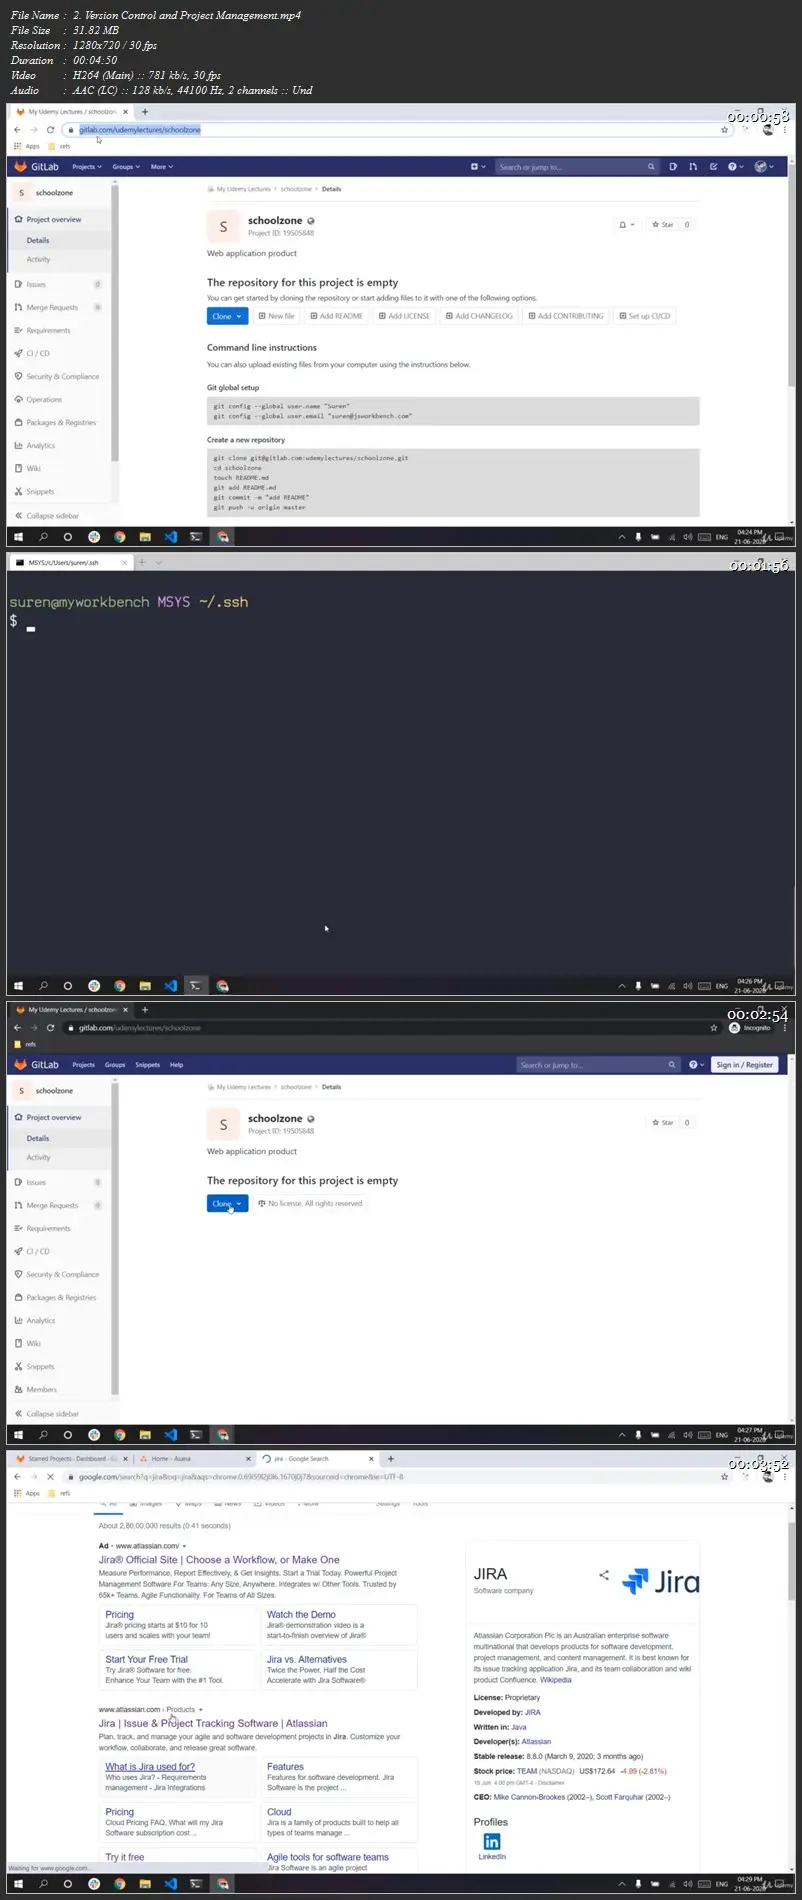Bookmark the signed-in GitLab page with the star icon
This screenshot has width=802, height=1900.
pos(725,130)
